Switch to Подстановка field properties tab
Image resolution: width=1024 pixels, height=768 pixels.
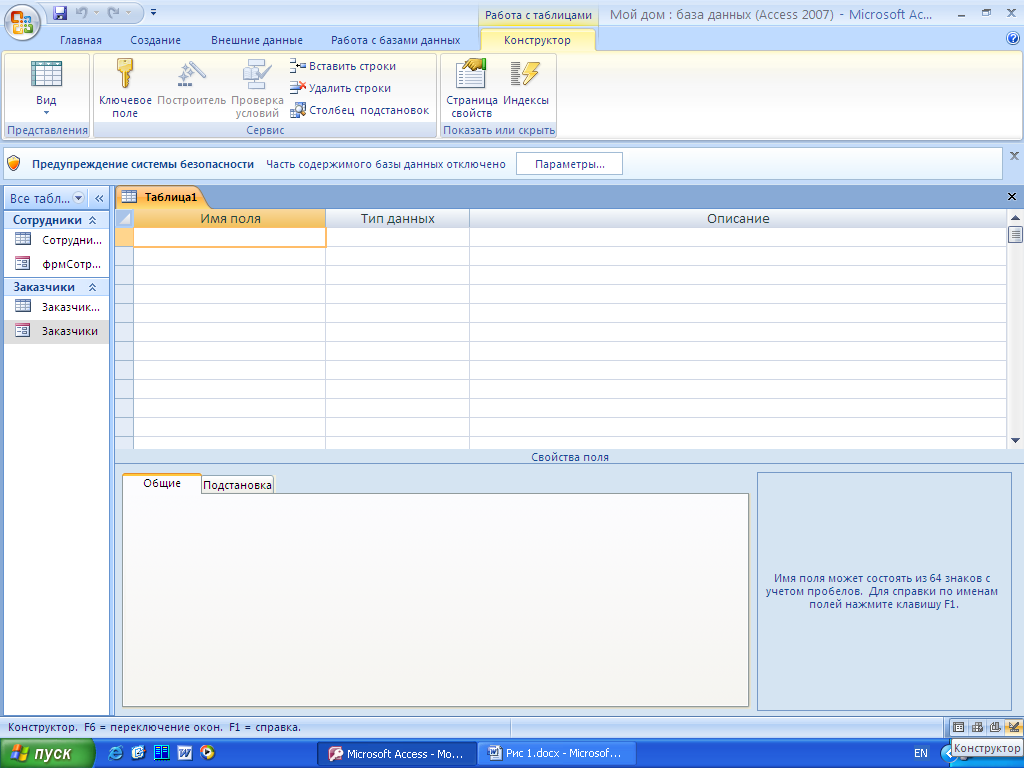[x=237, y=485]
